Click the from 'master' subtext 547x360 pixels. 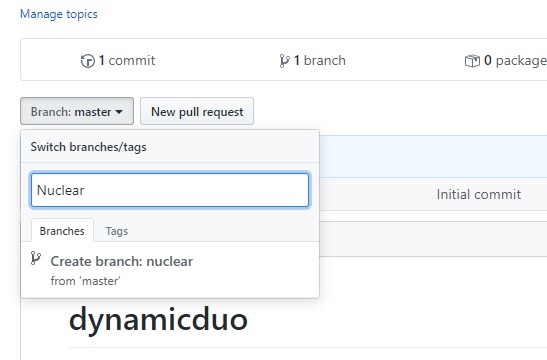[x=85, y=281]
